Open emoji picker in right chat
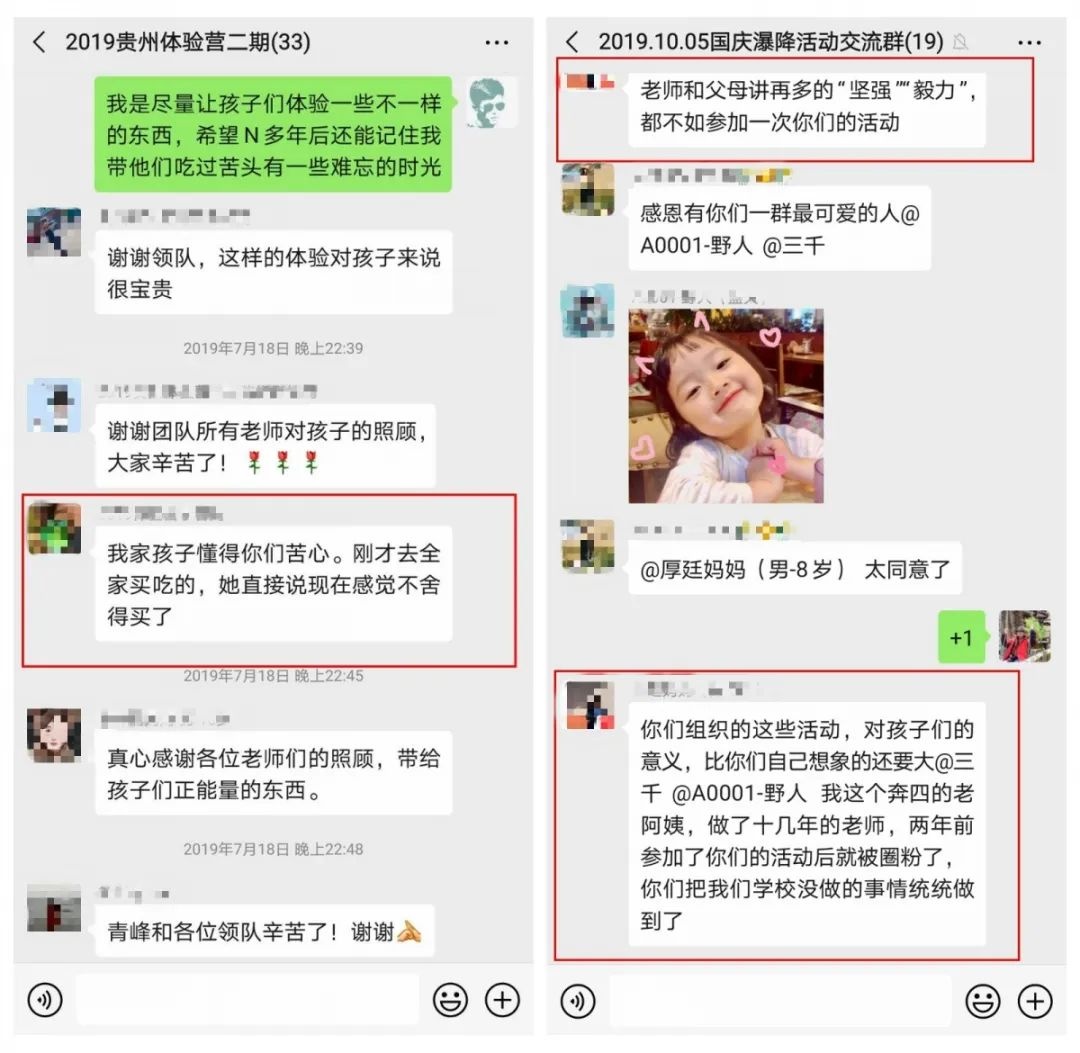The width and height of the screenshot is (1080, 1053). [983, 1001]
